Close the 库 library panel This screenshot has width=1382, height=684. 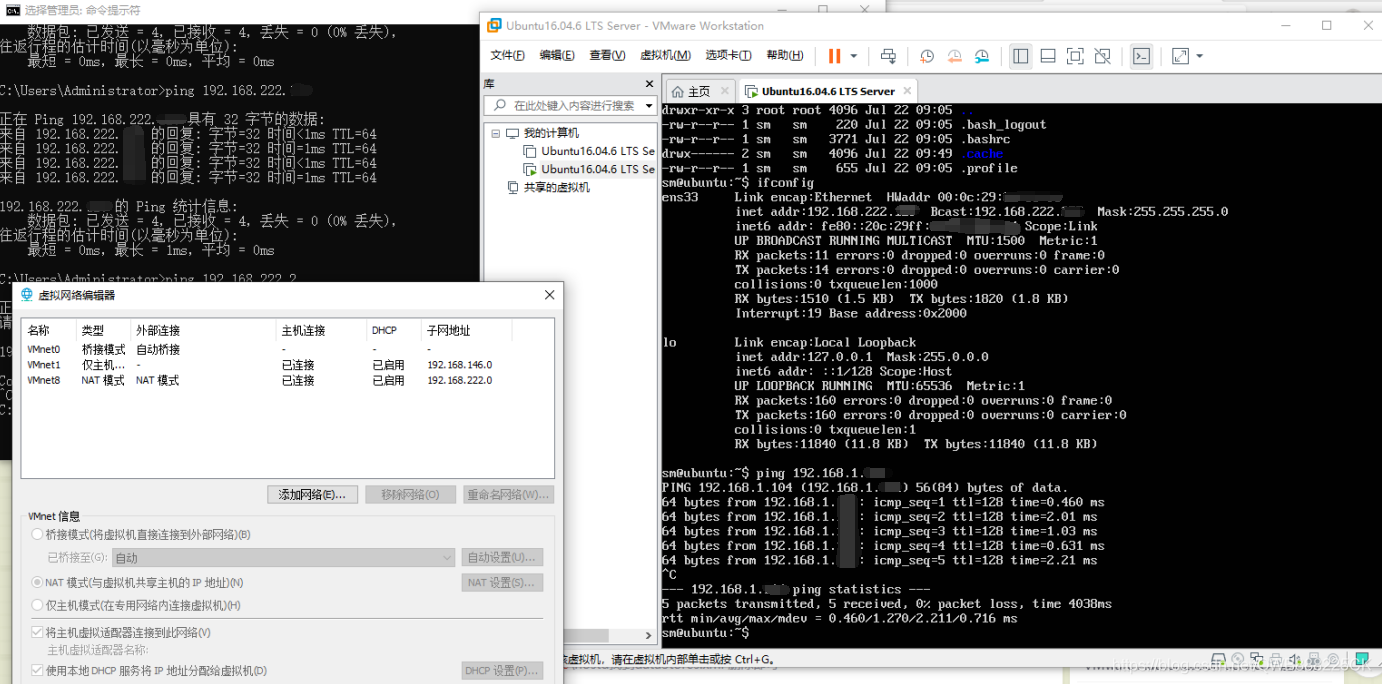(649, 84)
